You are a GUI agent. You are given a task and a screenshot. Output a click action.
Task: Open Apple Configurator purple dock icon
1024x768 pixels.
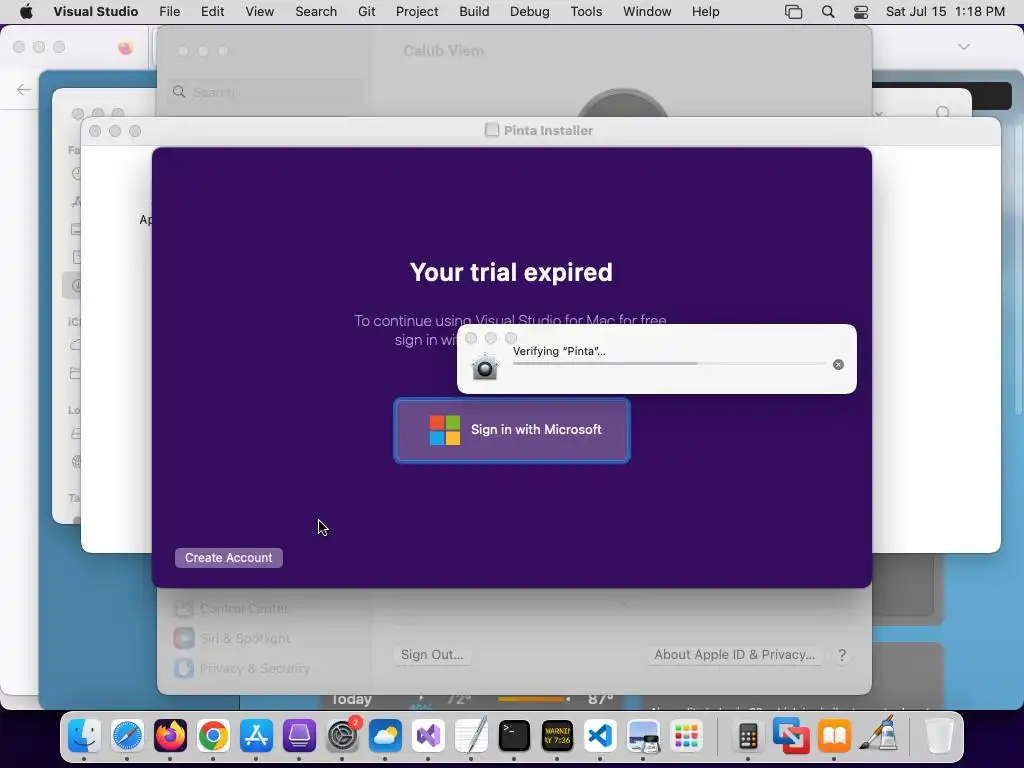(299, 736)
